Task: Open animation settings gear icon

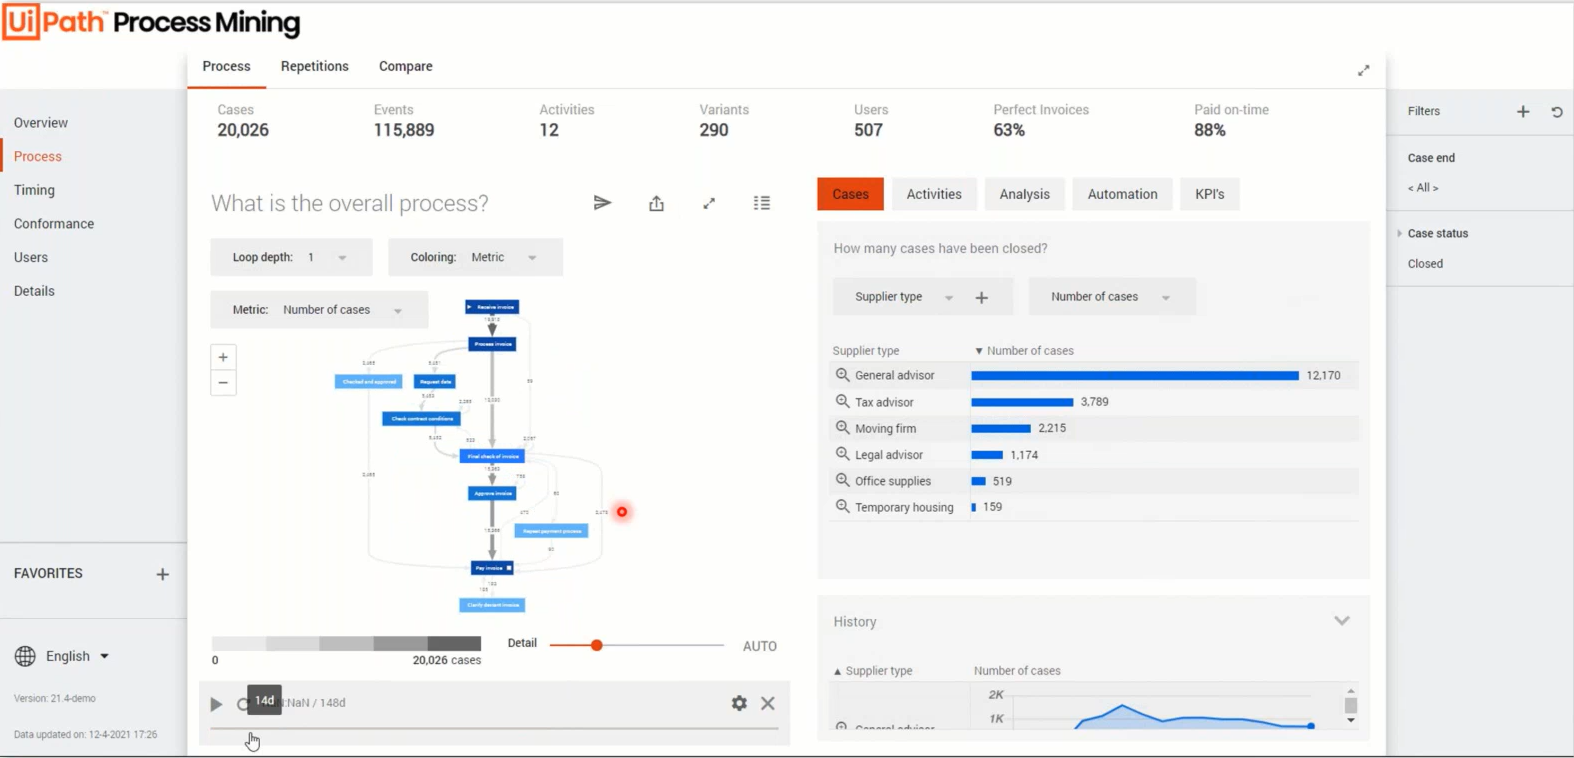Action: pyautogui.click(x=739, y=703)
